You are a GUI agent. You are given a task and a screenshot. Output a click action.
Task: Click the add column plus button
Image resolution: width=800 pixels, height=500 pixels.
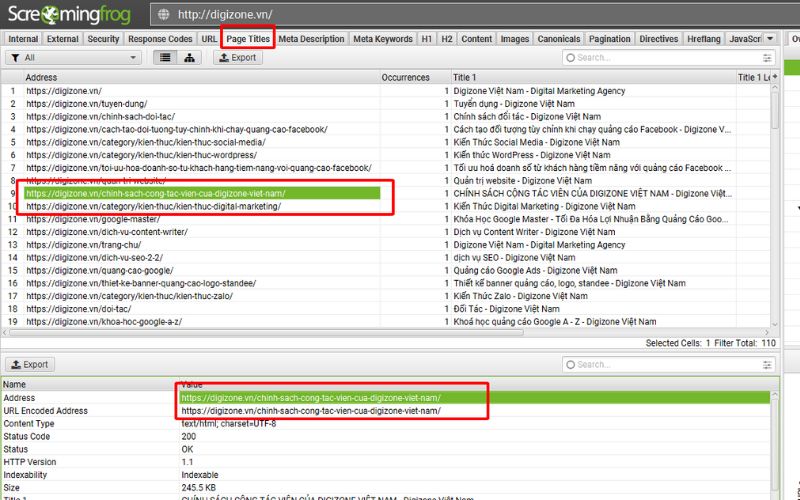[775, 77]
